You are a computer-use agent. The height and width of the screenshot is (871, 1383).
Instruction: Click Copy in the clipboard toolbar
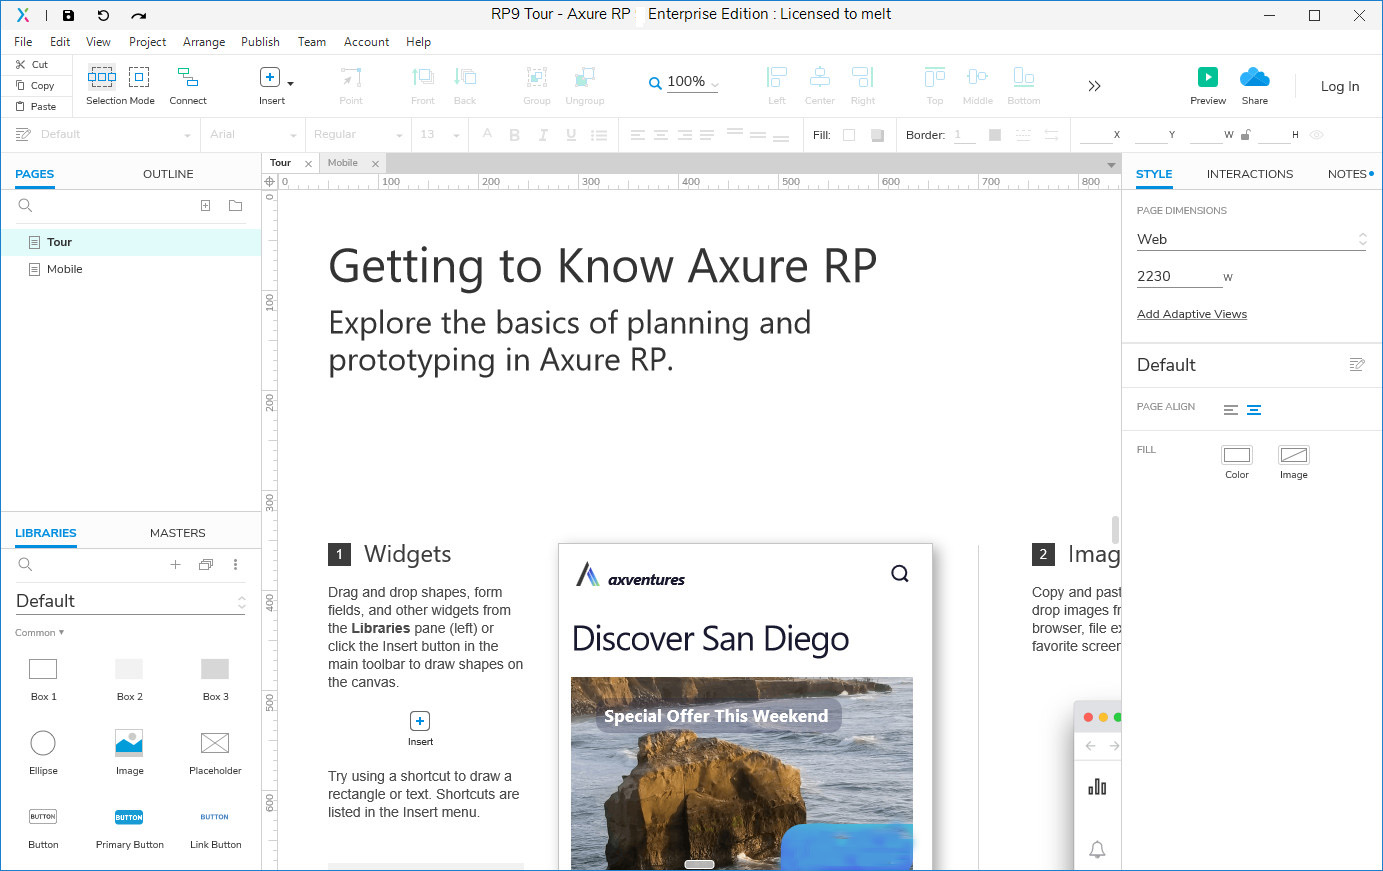pyautogui.click(x=35, y=85)
